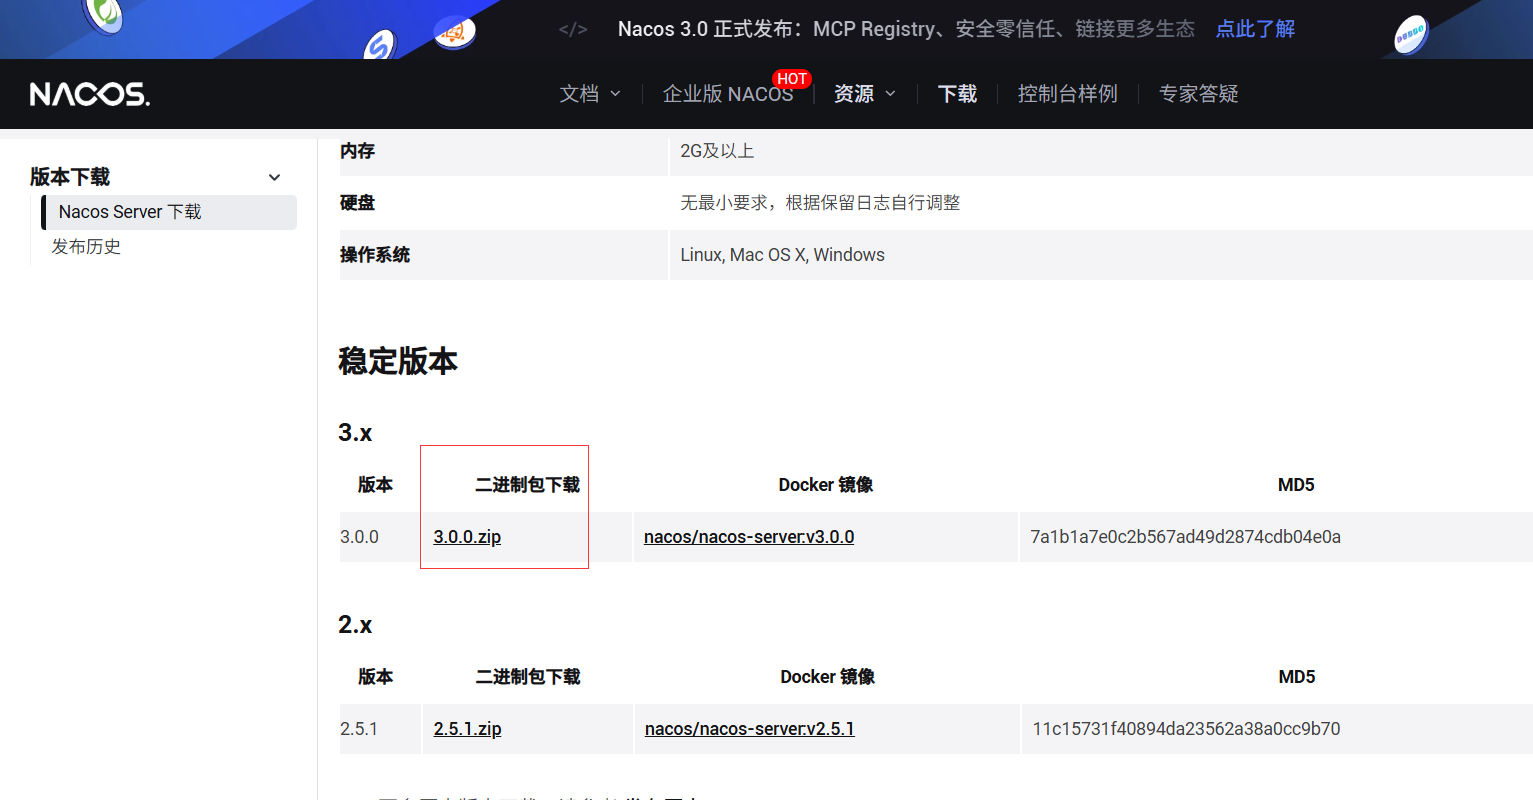
Task: Click Docker 镜像 header in 3.x table
Action: tap(826, 485)
